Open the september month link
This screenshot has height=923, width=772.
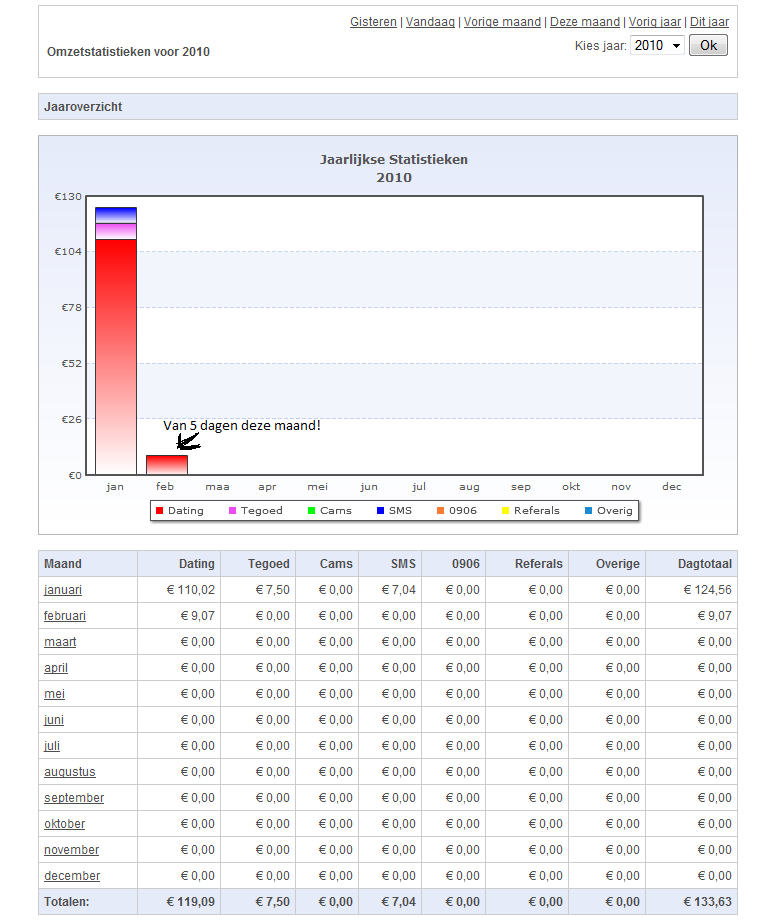click(x=74, y=798)
